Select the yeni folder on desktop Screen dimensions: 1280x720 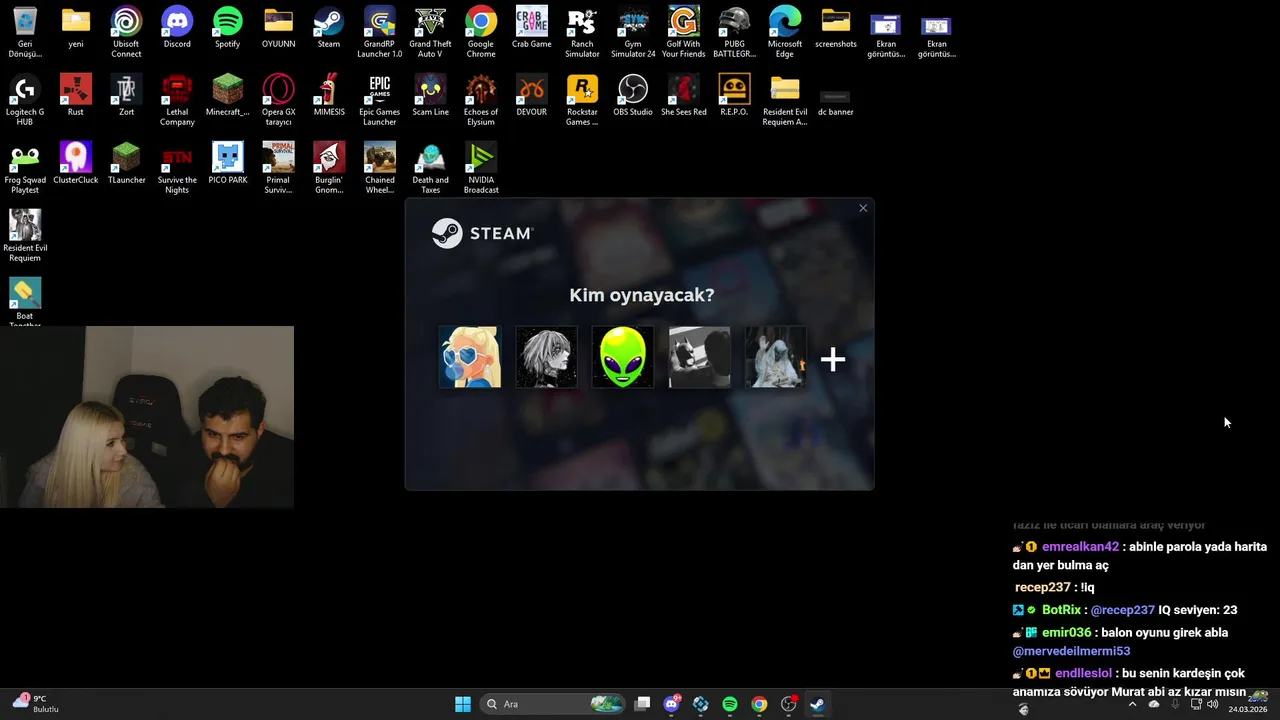tap(76, 27)
